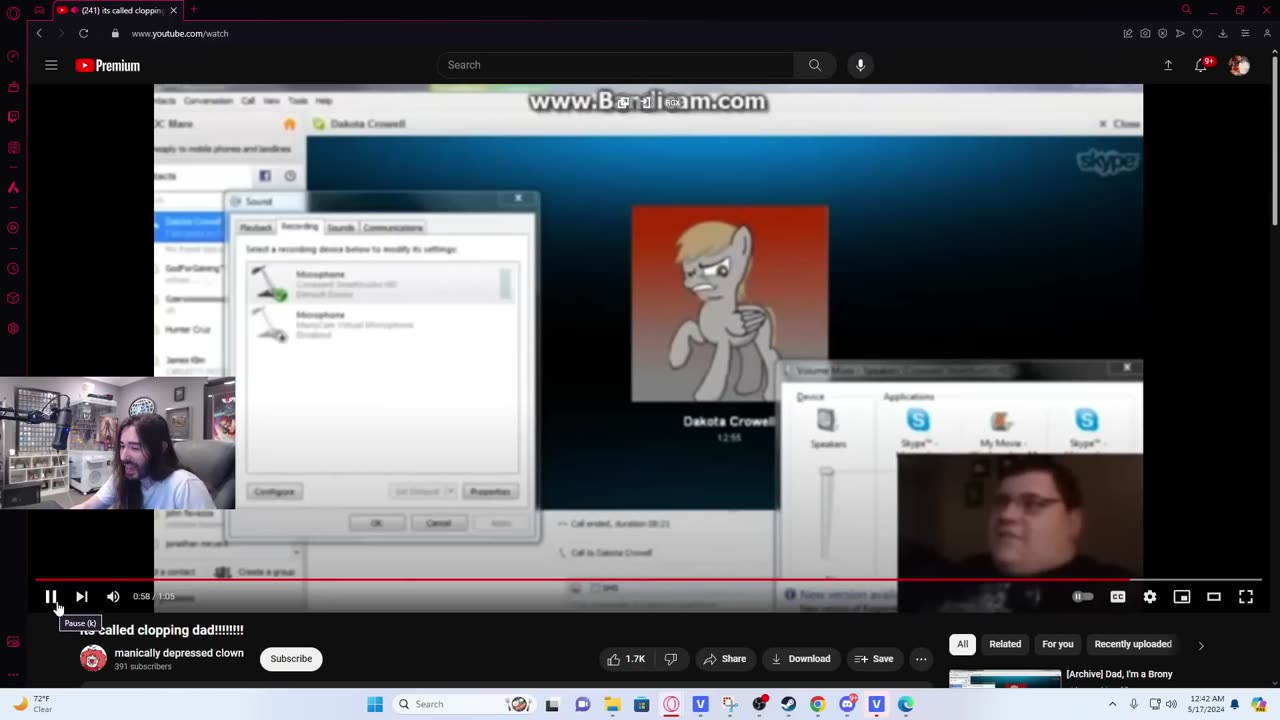Open [Archive] Dad, I'm a Brony title
Screen dimensions: 1280x720
click(x=1119, y=674)
